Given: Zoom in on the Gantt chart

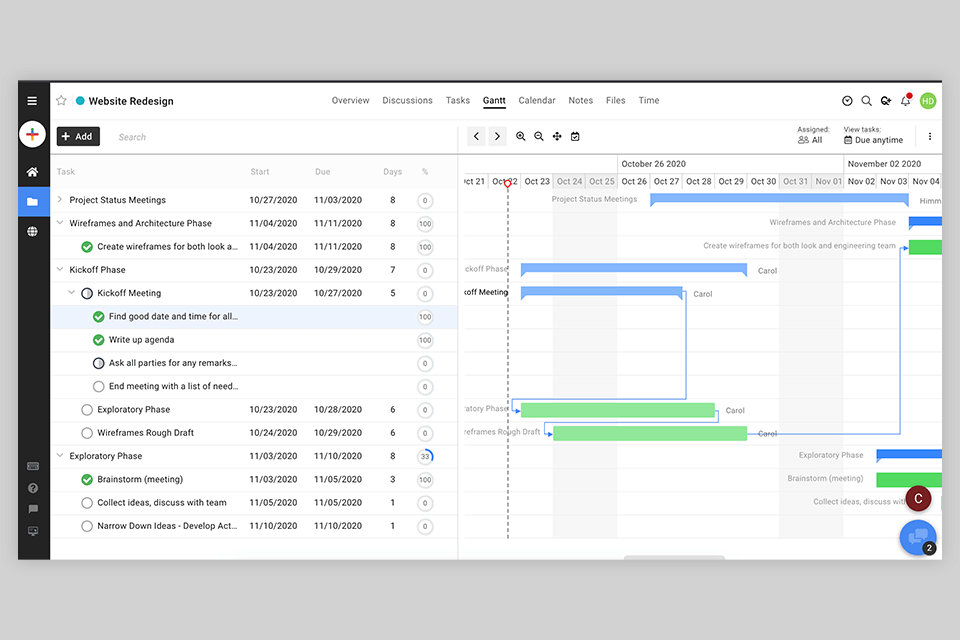Looking at the screenshot, I should point(520,137).
